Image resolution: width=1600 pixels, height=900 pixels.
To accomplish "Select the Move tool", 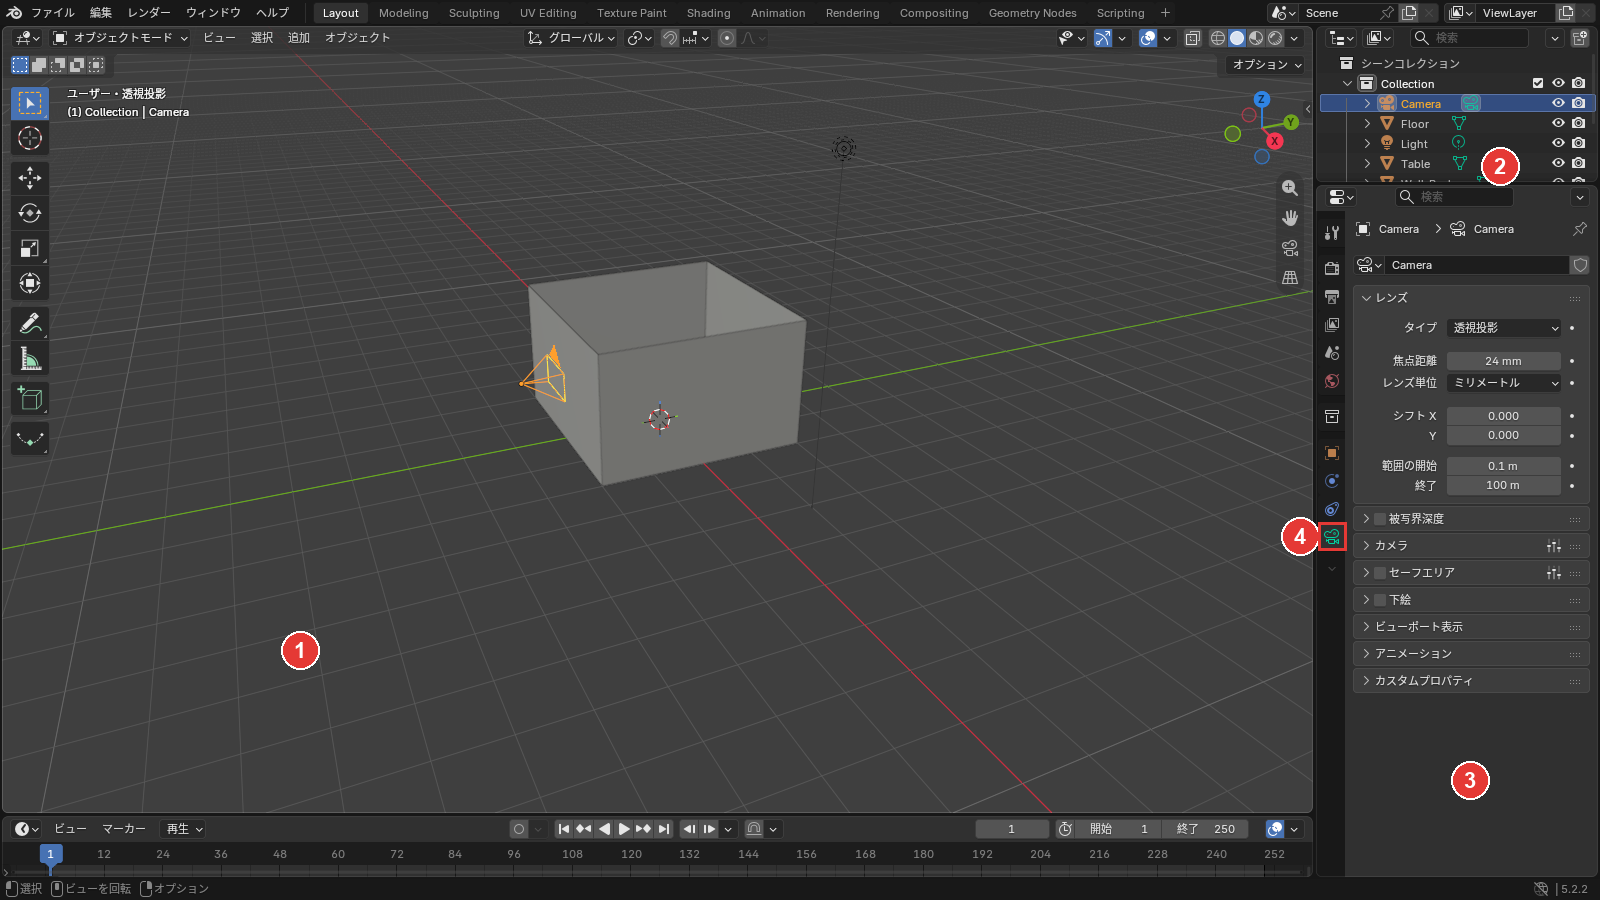I will (30, 178).
